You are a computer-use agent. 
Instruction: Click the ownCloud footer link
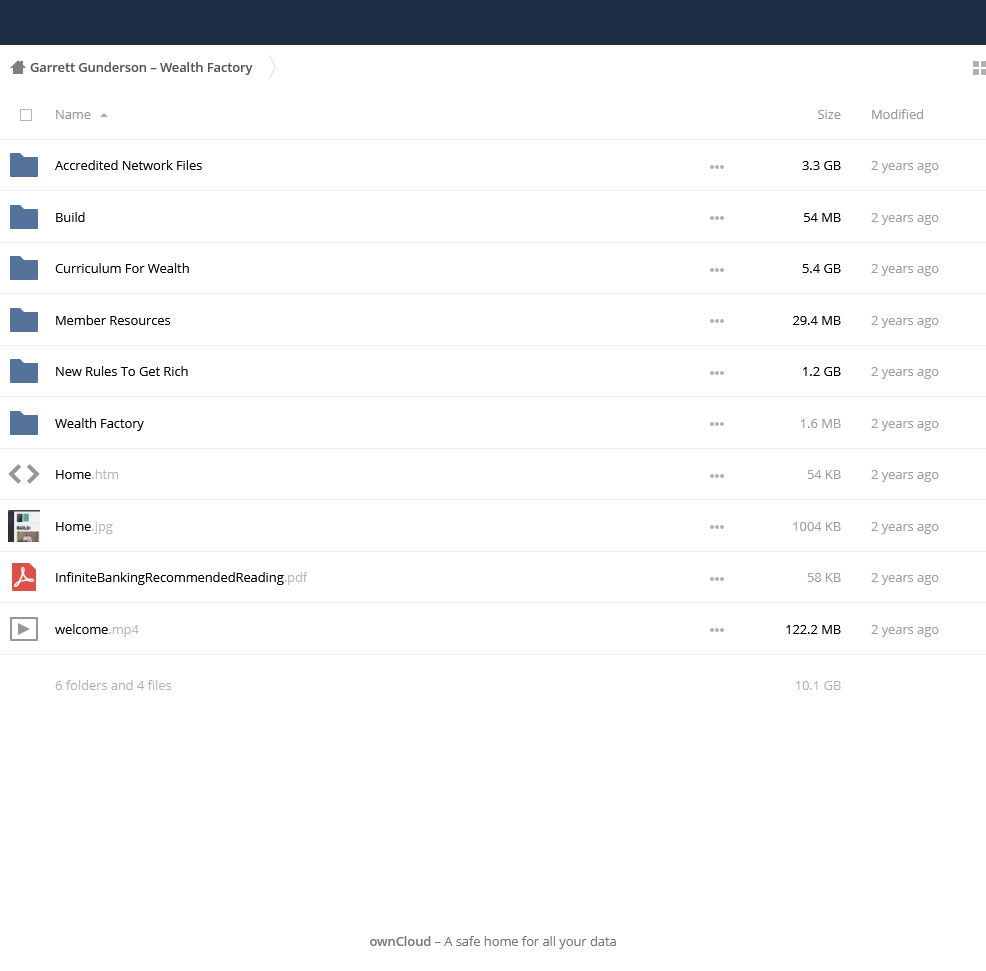coord(400,941)
